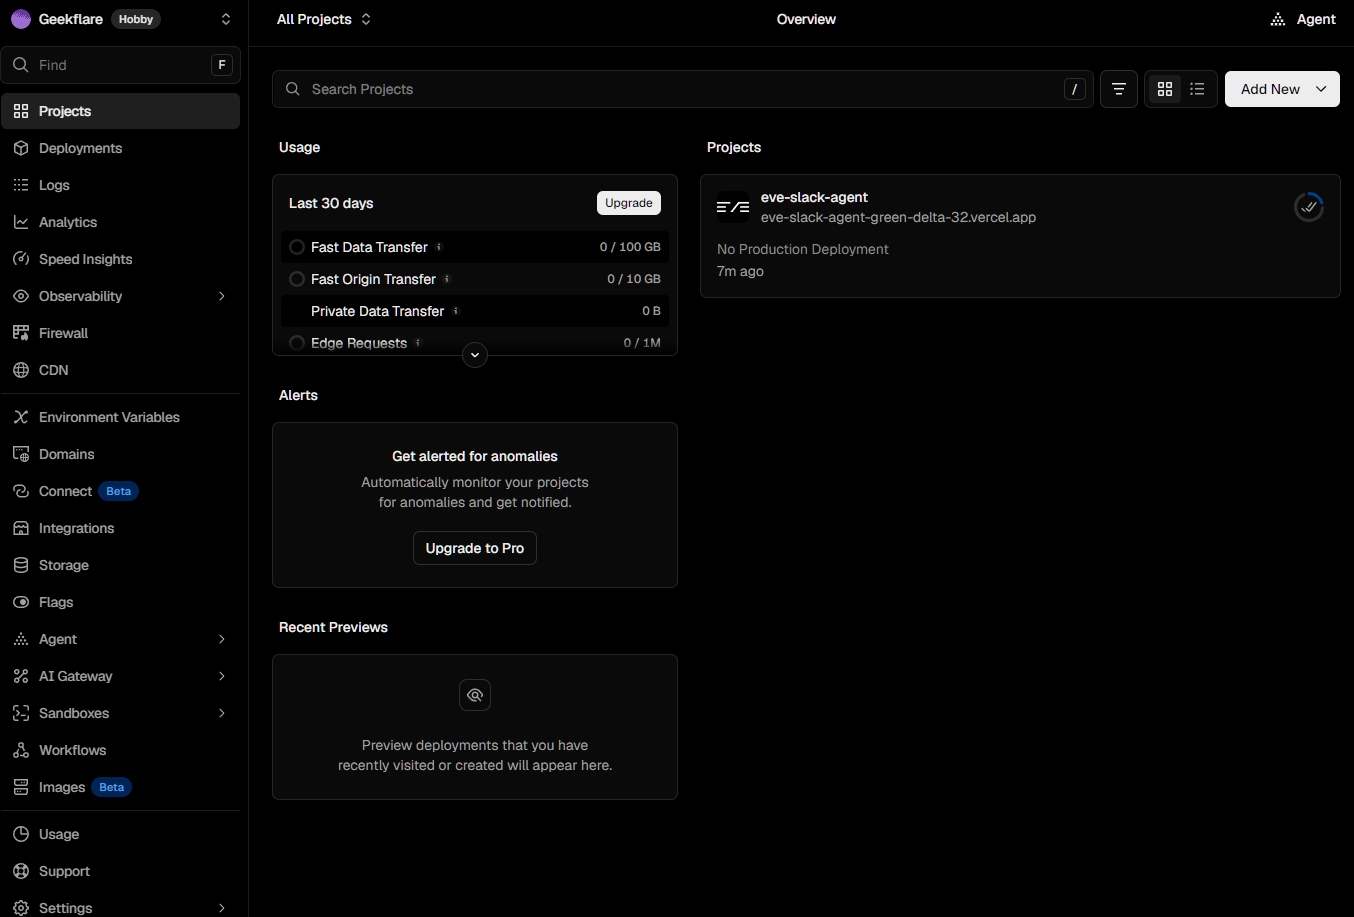This screenshot has width=1354, height=917.
Task: Click the Private Data Transfer usage row
Action: pos(475,311)
